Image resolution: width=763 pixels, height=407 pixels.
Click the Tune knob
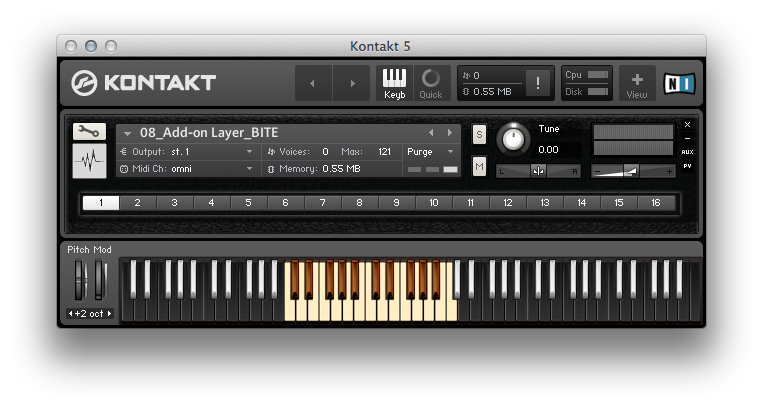tap(513, 139)
